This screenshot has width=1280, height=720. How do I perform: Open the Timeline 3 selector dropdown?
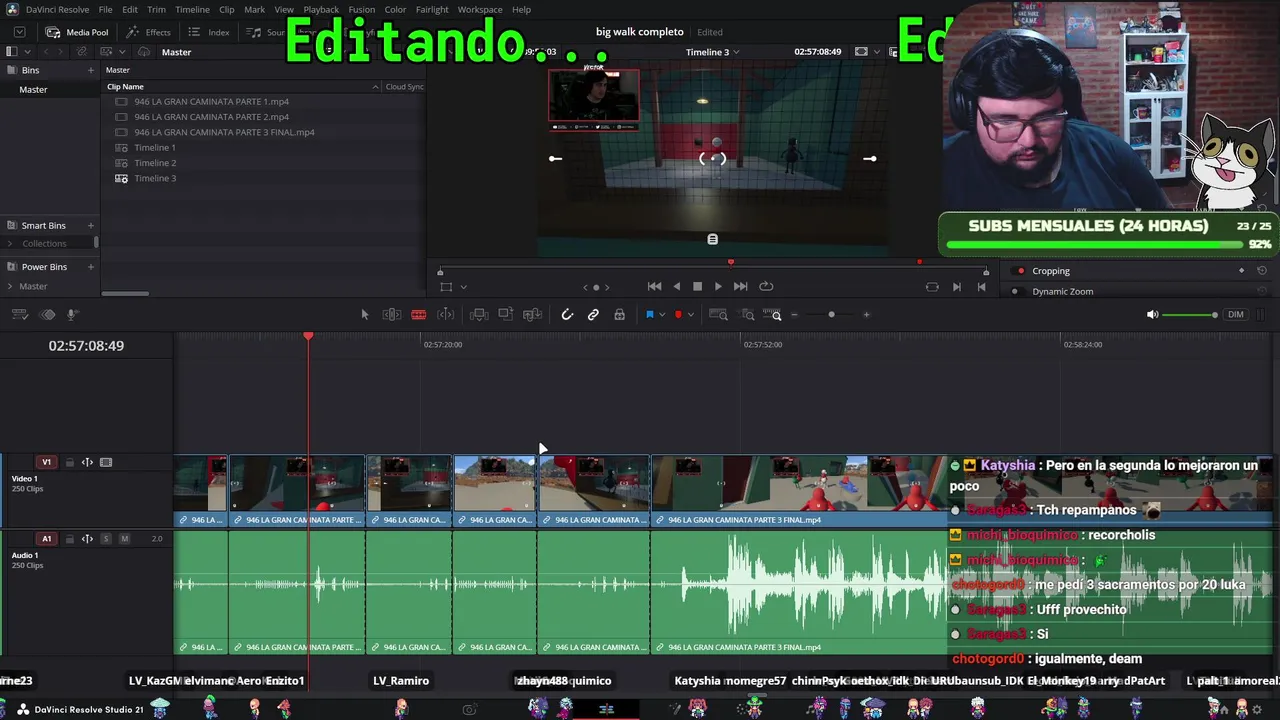[713, 52]
